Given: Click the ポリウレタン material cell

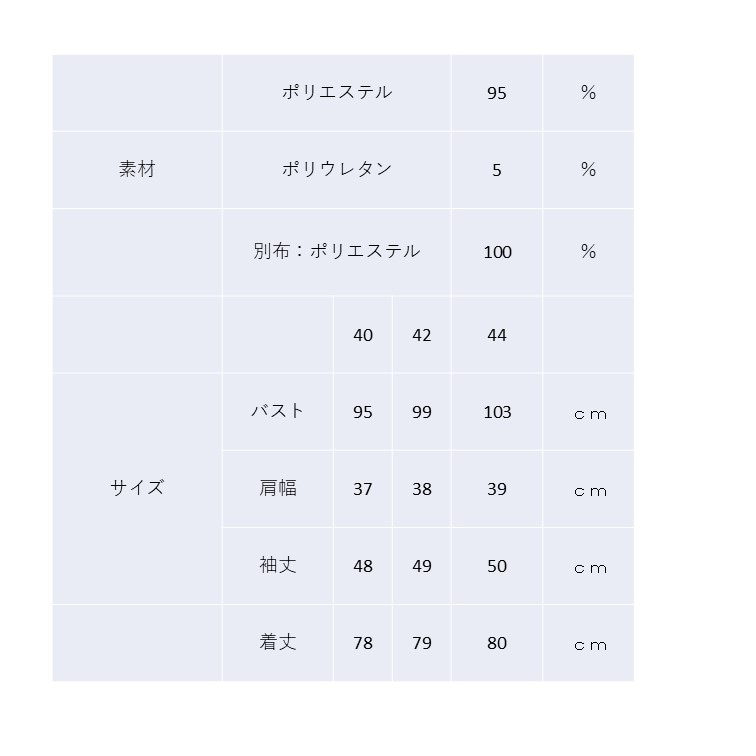Looking at the screenshot, I should click(x=337, y=170).
